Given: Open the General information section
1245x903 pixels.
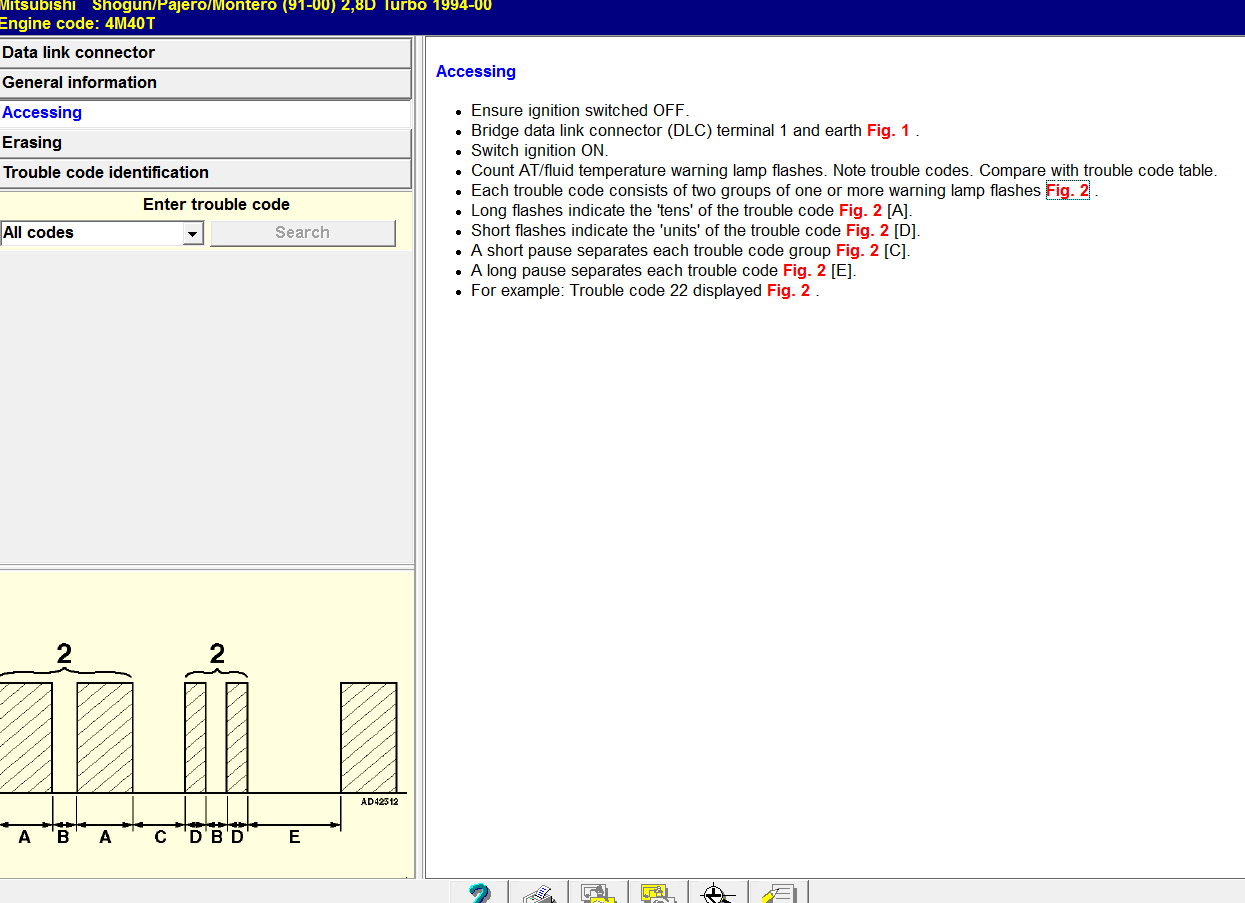Looking at the screenshot, I should coord(205,83).
